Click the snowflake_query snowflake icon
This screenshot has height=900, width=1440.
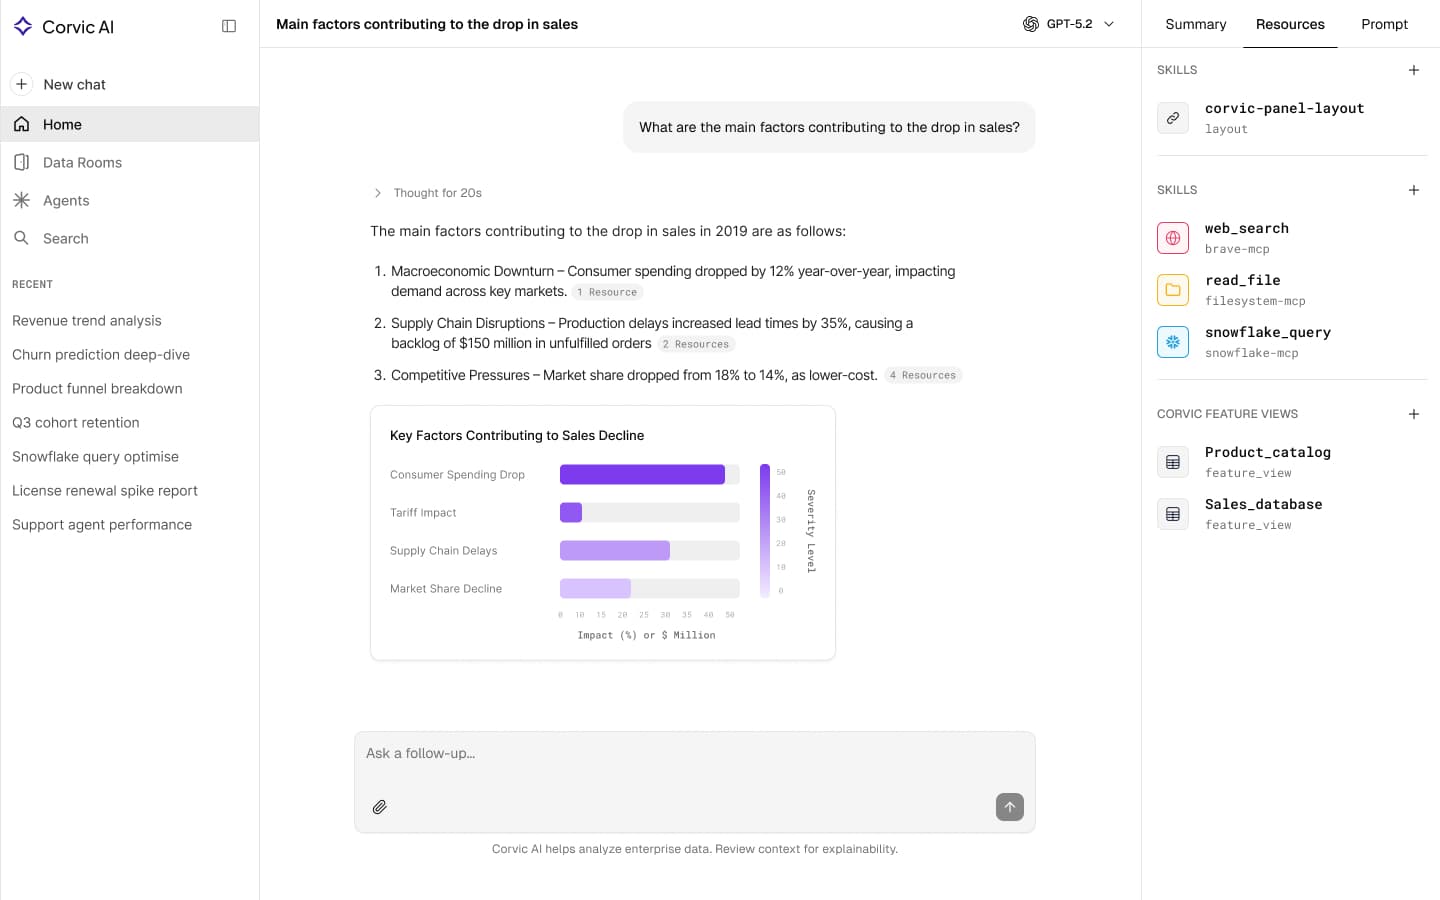click(x=1172, y=342)
